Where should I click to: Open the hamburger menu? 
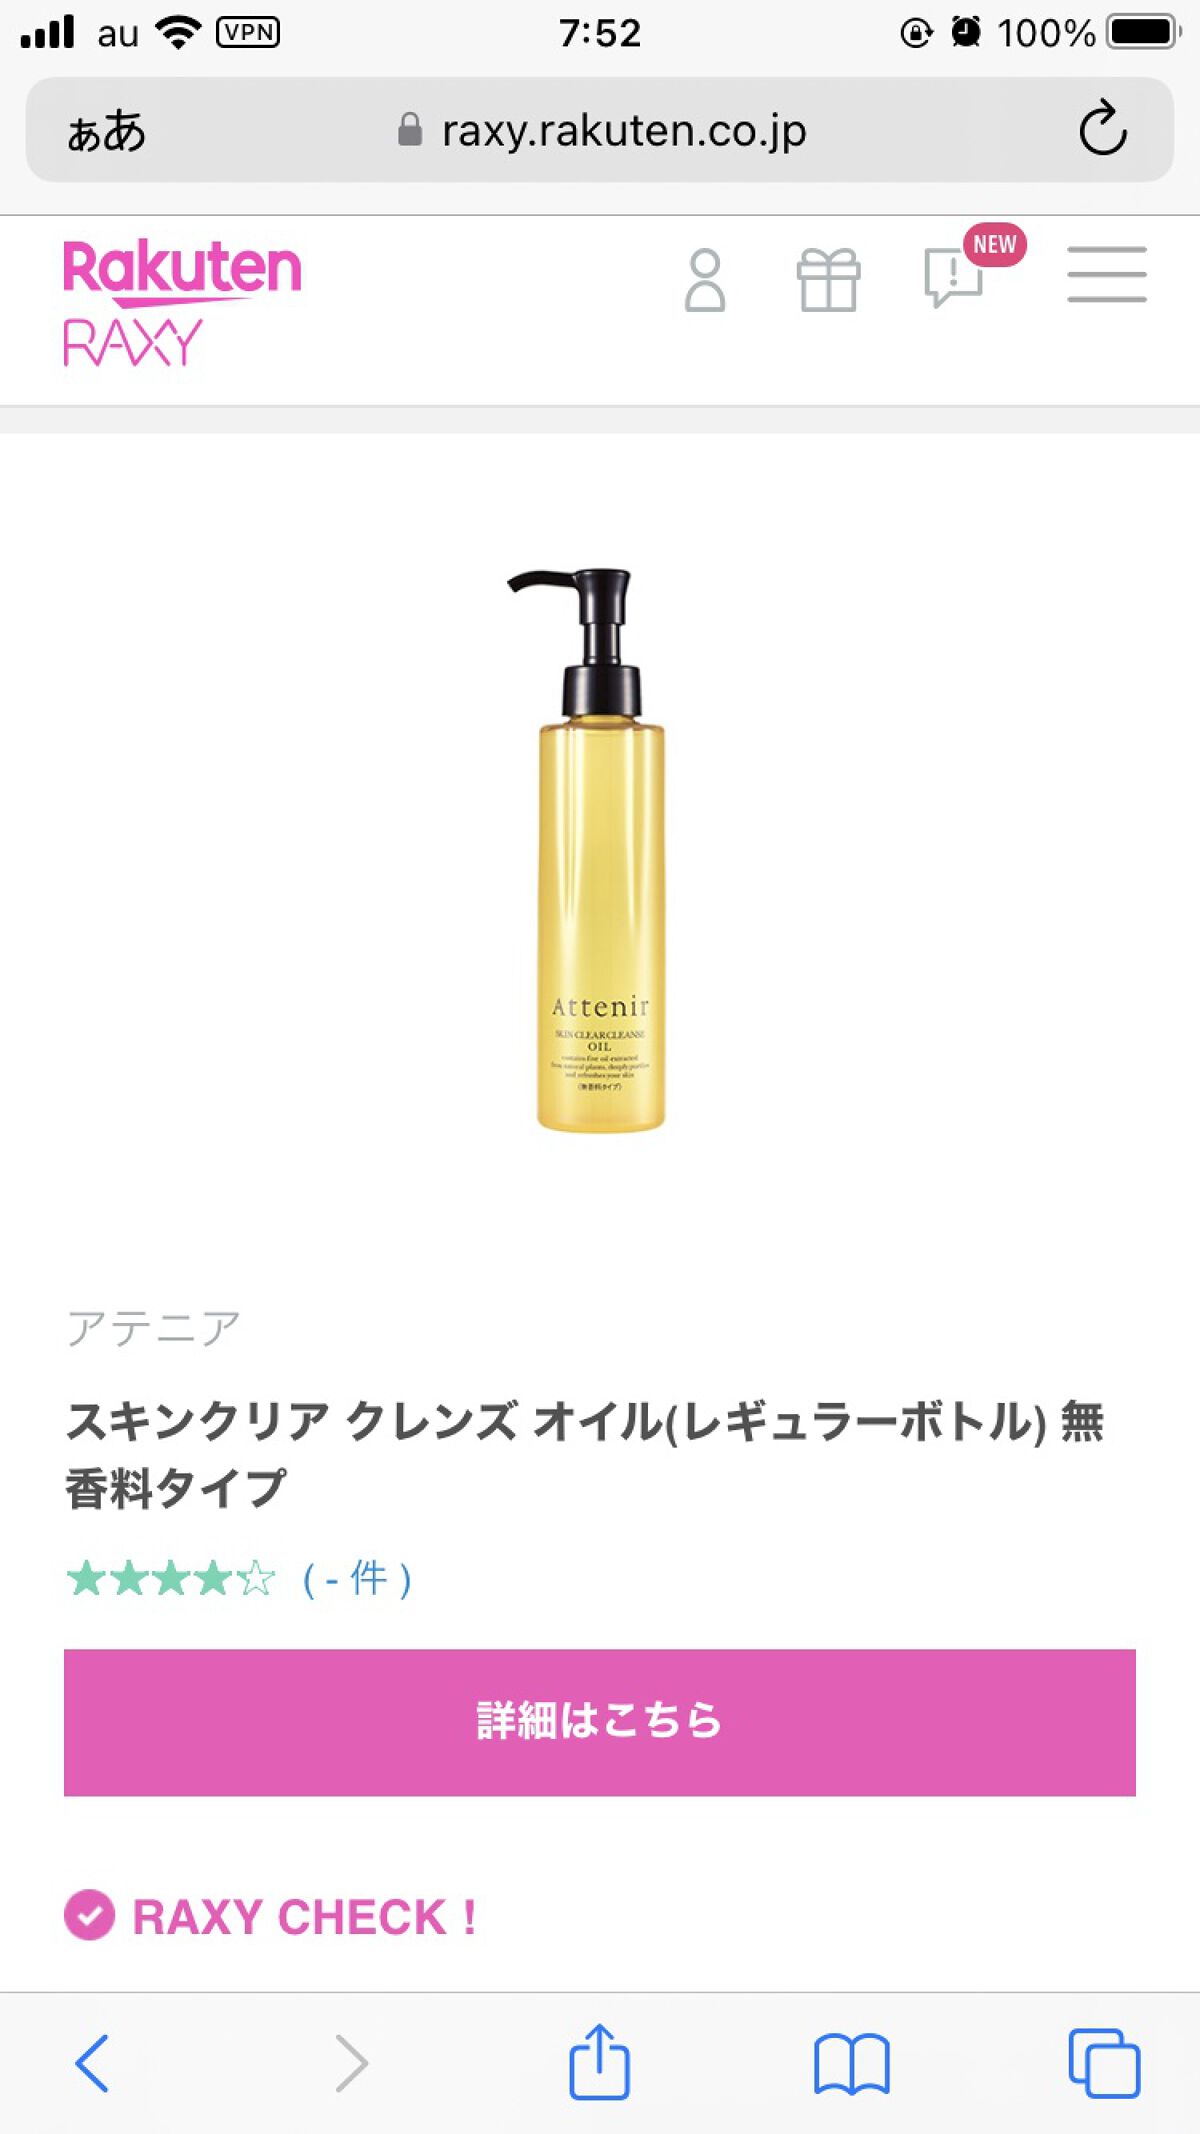tap(1106, 274)
